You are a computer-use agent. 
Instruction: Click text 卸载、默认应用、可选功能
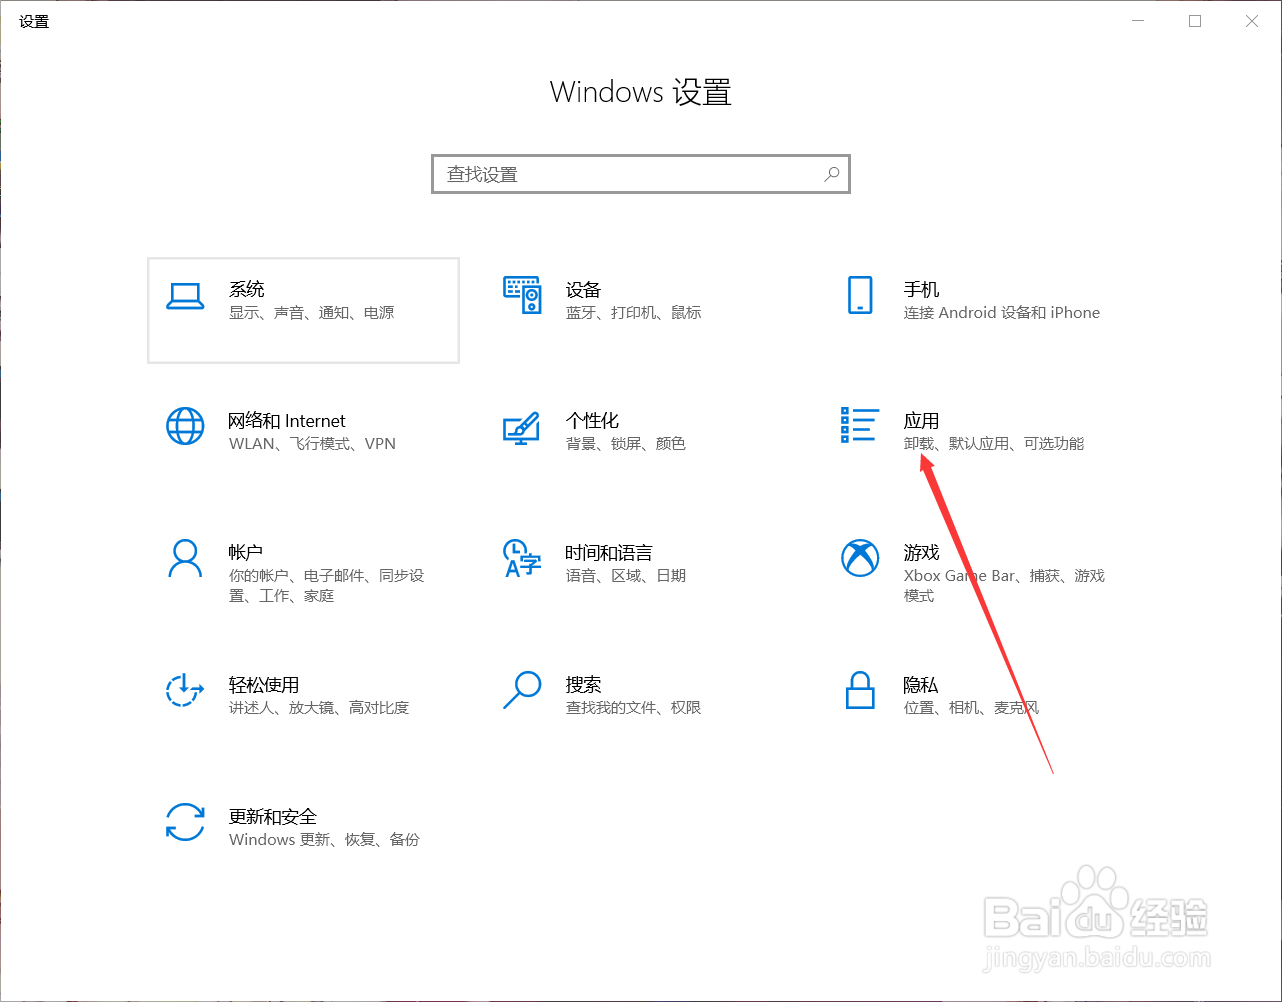click(x=994, y=444)
